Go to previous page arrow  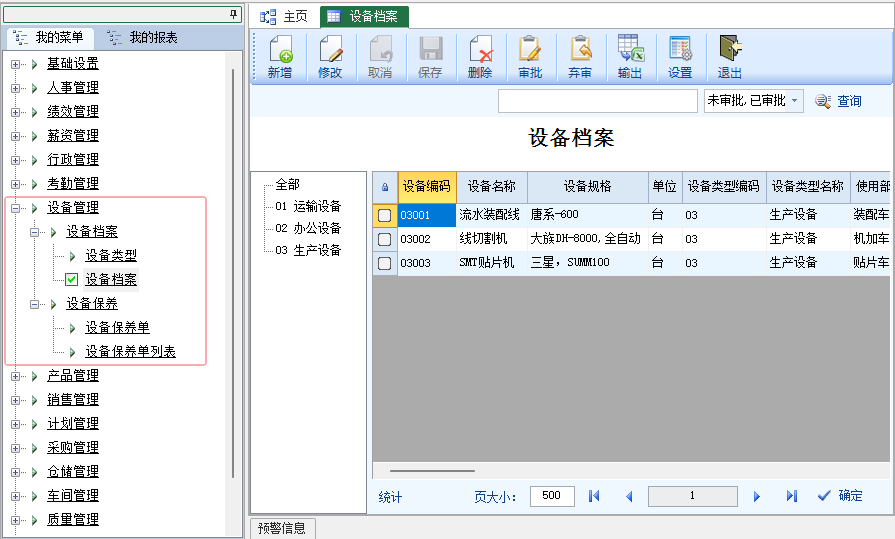click(x=630, y=496)
